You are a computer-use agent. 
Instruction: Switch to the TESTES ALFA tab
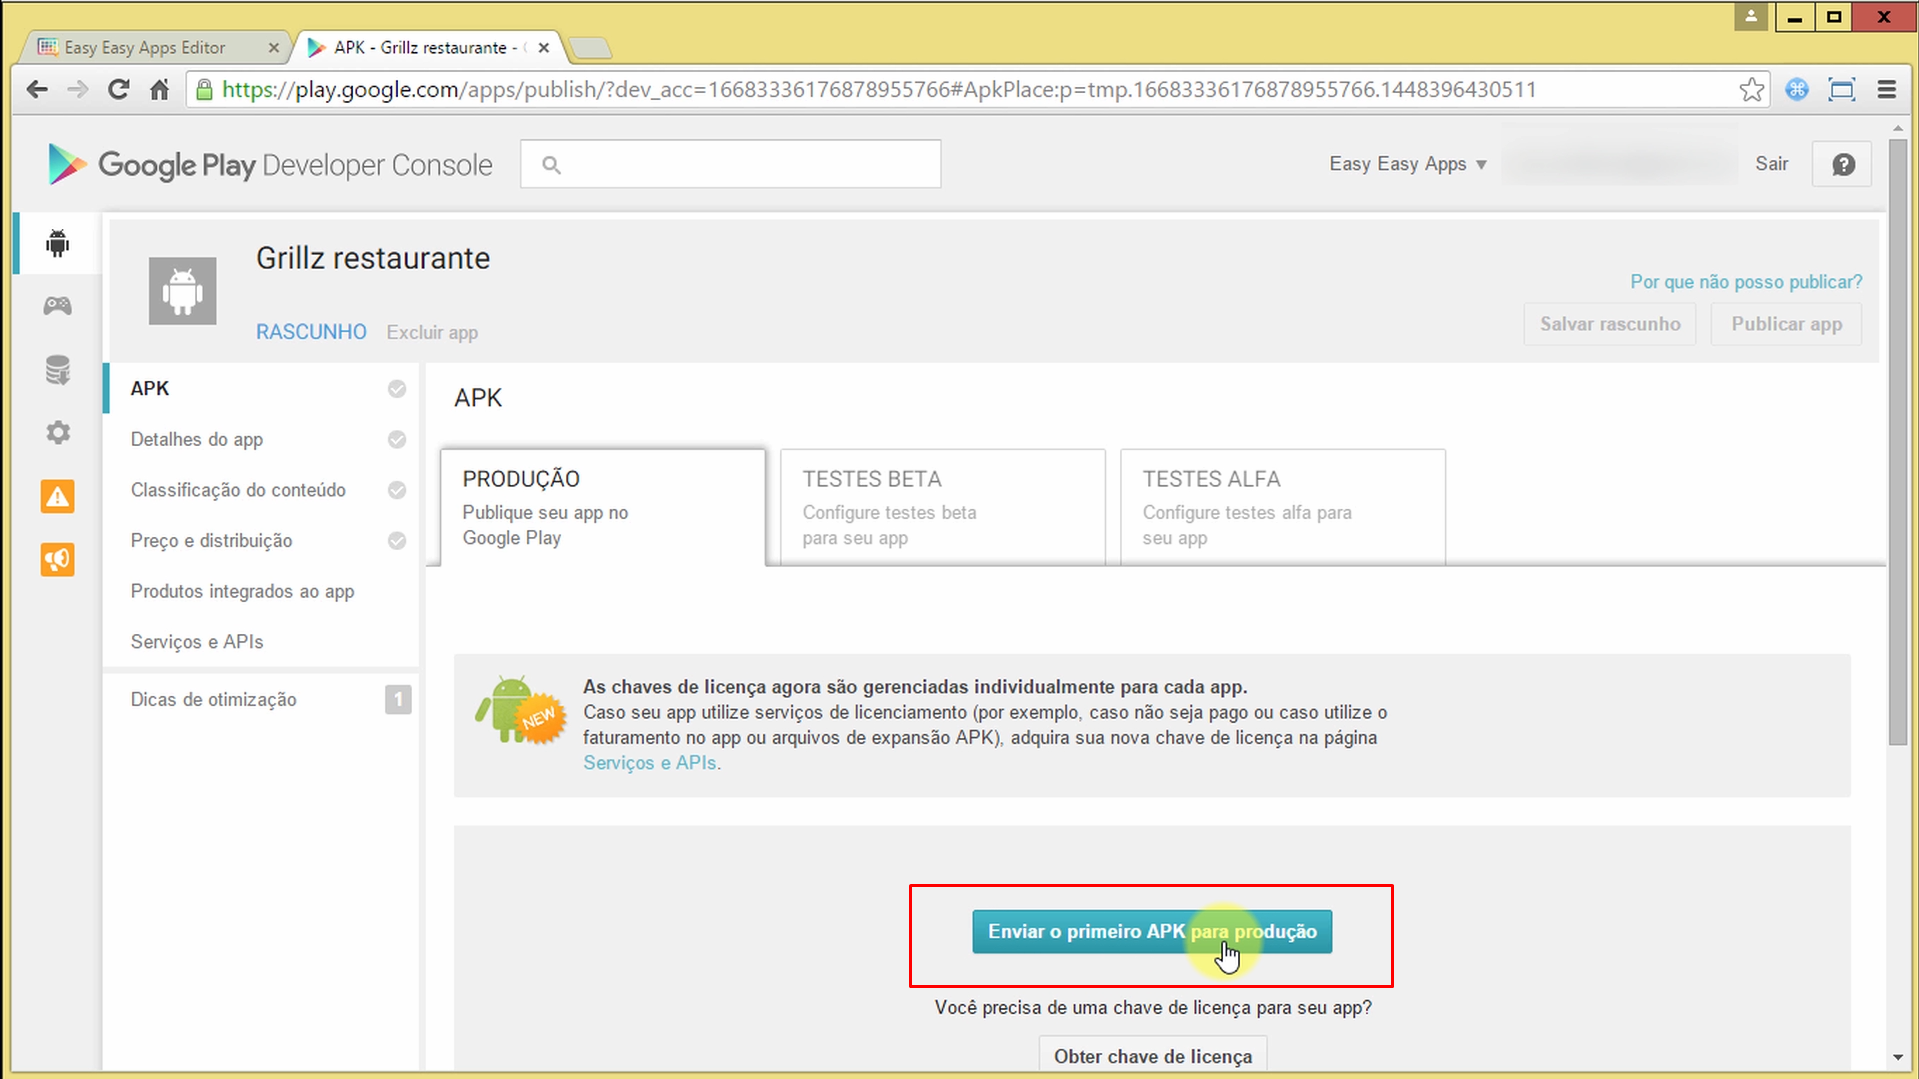(1282, 505)
